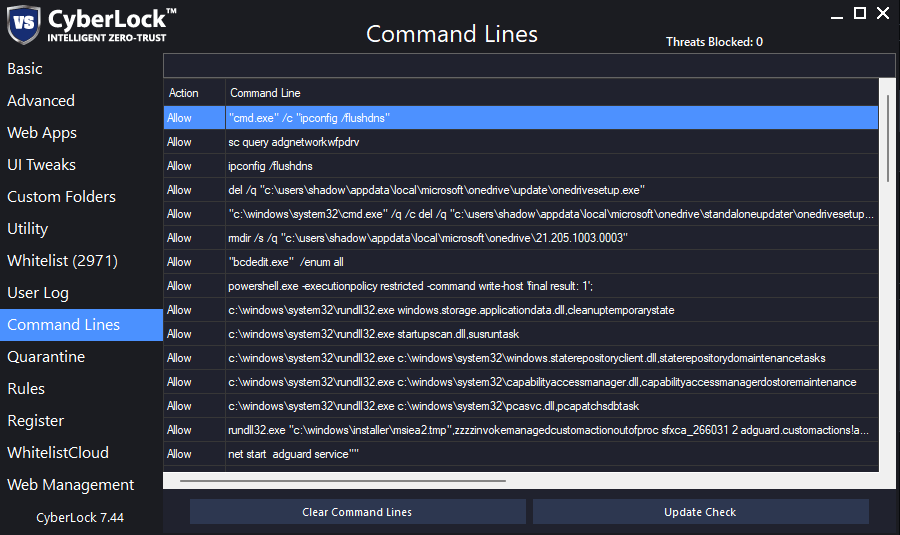The height and width of the screenshot is (535, 900).
Task: Click the Update Check button
Action: (x=700, y=512)
